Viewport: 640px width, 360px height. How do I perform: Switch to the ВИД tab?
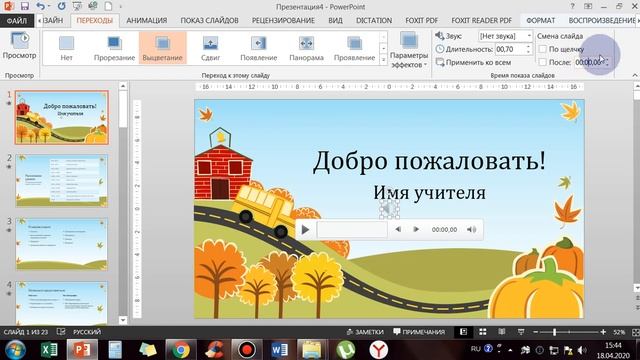pyautogui.click(x=336, y=20)
